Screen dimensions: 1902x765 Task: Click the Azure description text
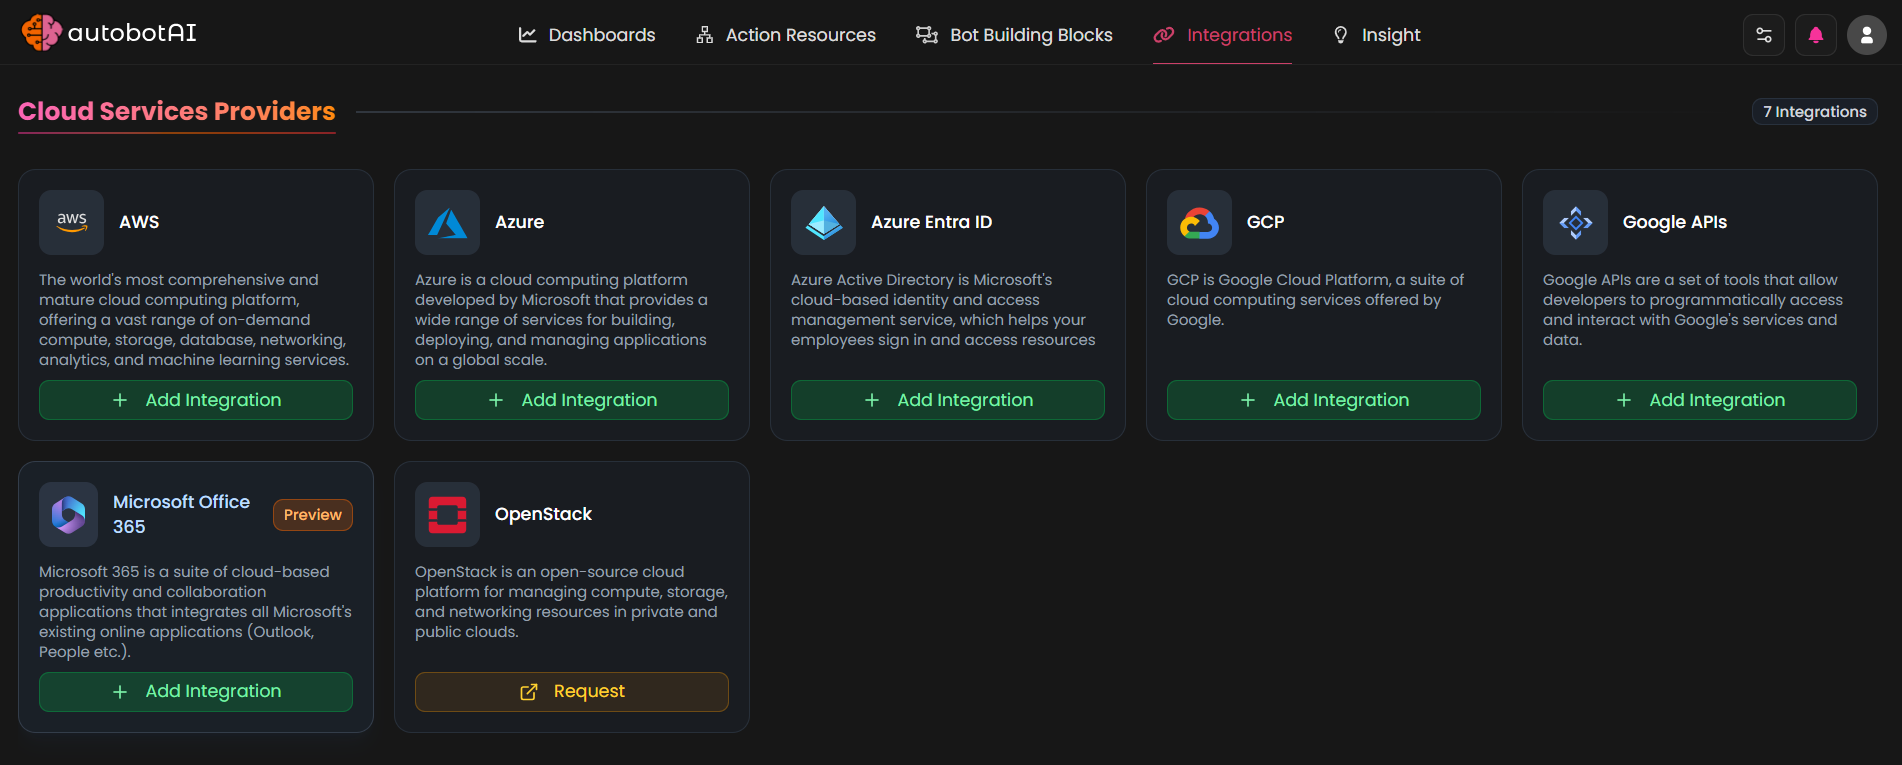click(x=562, y=320)
